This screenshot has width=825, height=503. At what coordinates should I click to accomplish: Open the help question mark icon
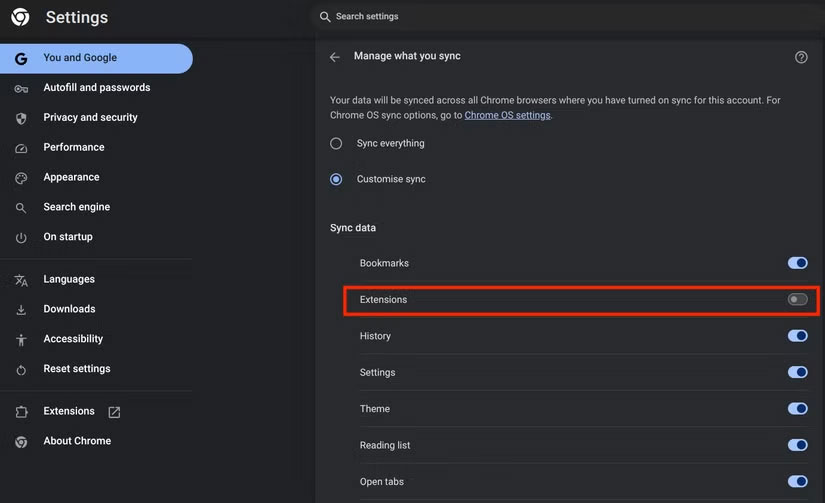click(x=801, y=57)
